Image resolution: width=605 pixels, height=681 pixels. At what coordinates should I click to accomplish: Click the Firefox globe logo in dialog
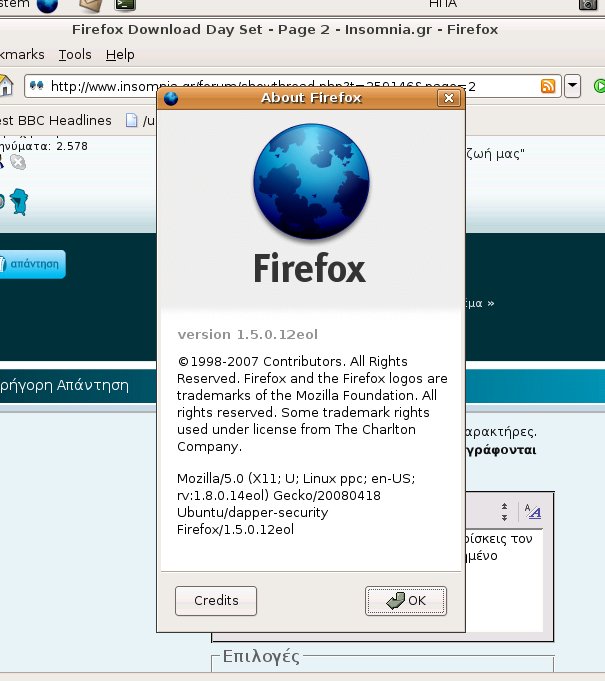(x=311, y=182)
